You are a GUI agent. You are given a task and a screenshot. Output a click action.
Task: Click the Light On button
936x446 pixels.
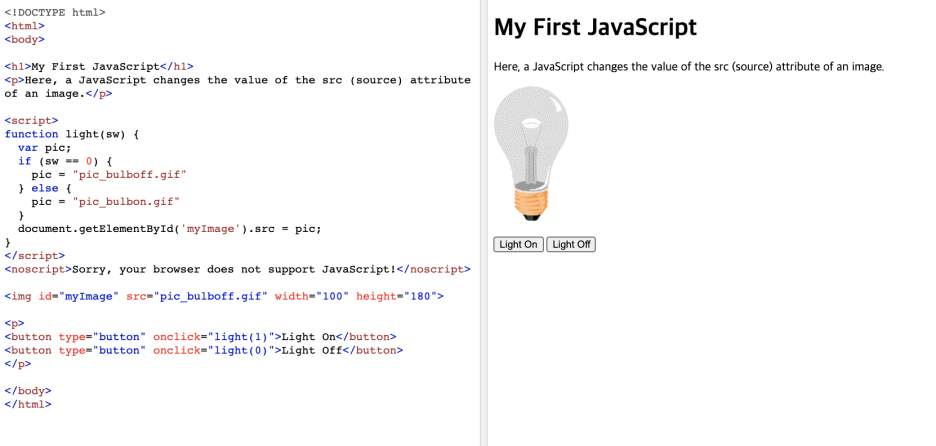pos(518,244)
